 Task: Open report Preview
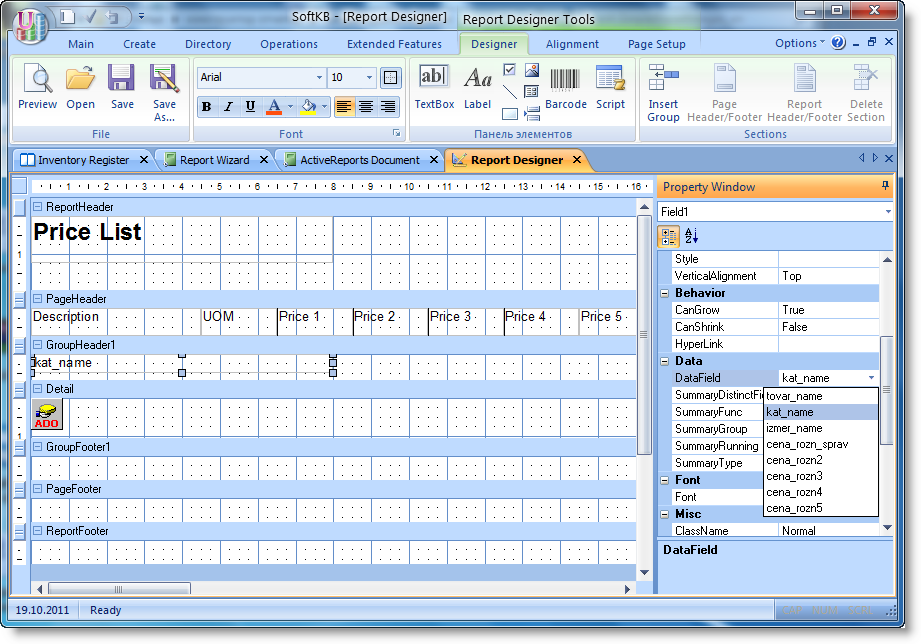[x=38, y=87]
